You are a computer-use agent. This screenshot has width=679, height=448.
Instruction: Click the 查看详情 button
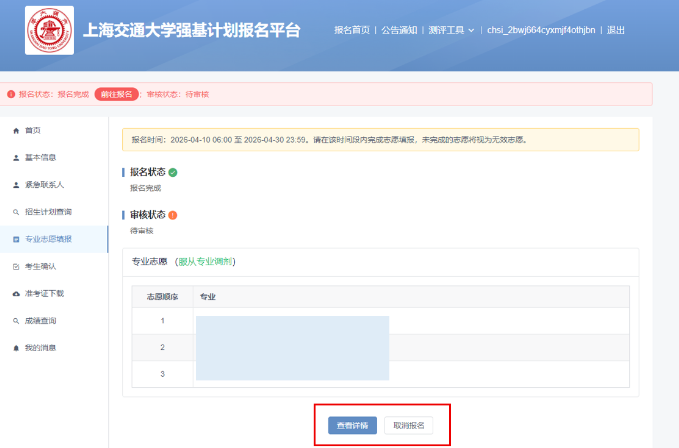click(352, 425)
